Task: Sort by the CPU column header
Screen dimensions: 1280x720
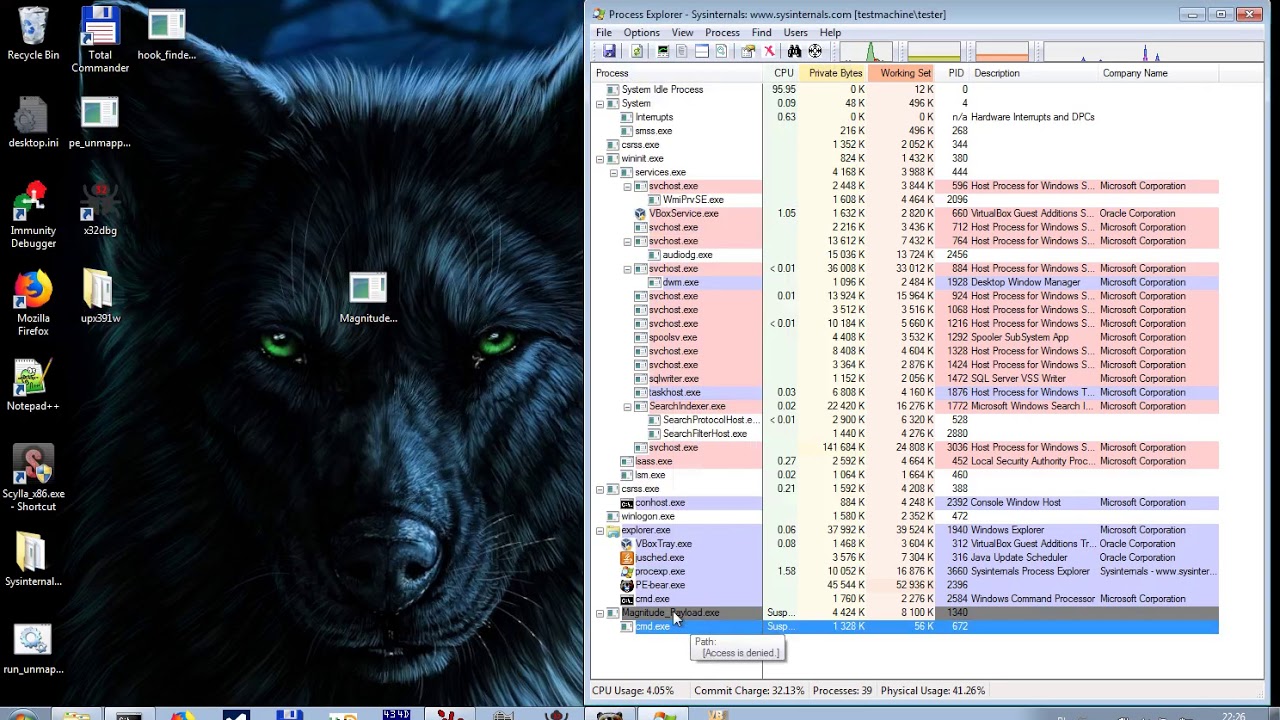Action: click(783, 73)
